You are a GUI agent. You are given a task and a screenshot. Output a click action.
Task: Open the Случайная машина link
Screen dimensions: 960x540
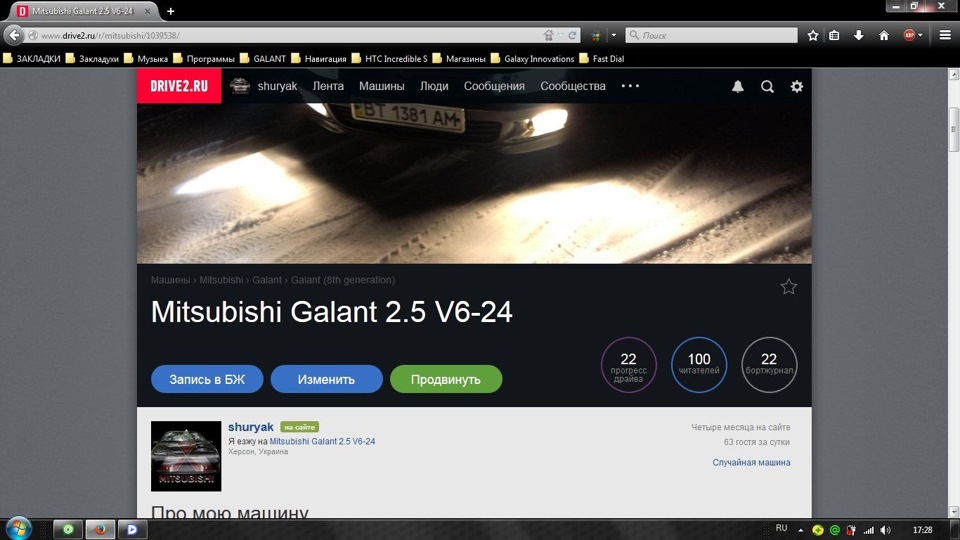(751, 462)
